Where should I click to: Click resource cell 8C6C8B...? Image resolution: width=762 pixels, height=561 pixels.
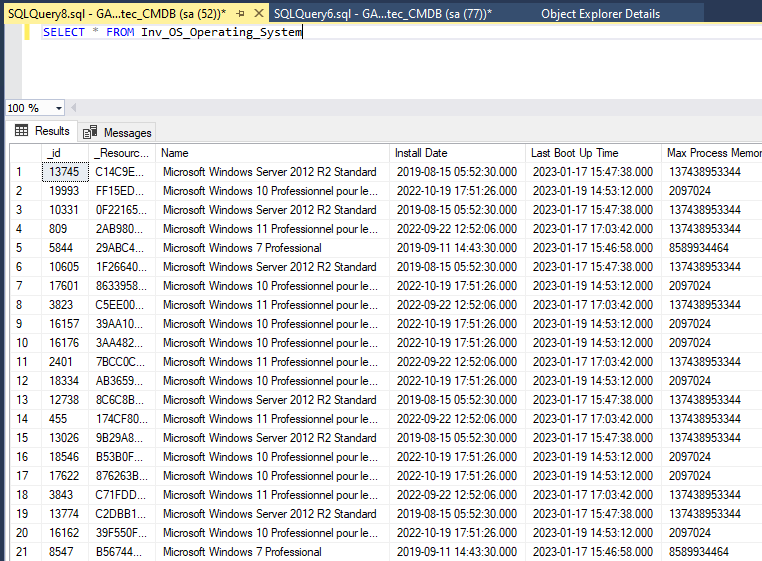tap(122, 400)
